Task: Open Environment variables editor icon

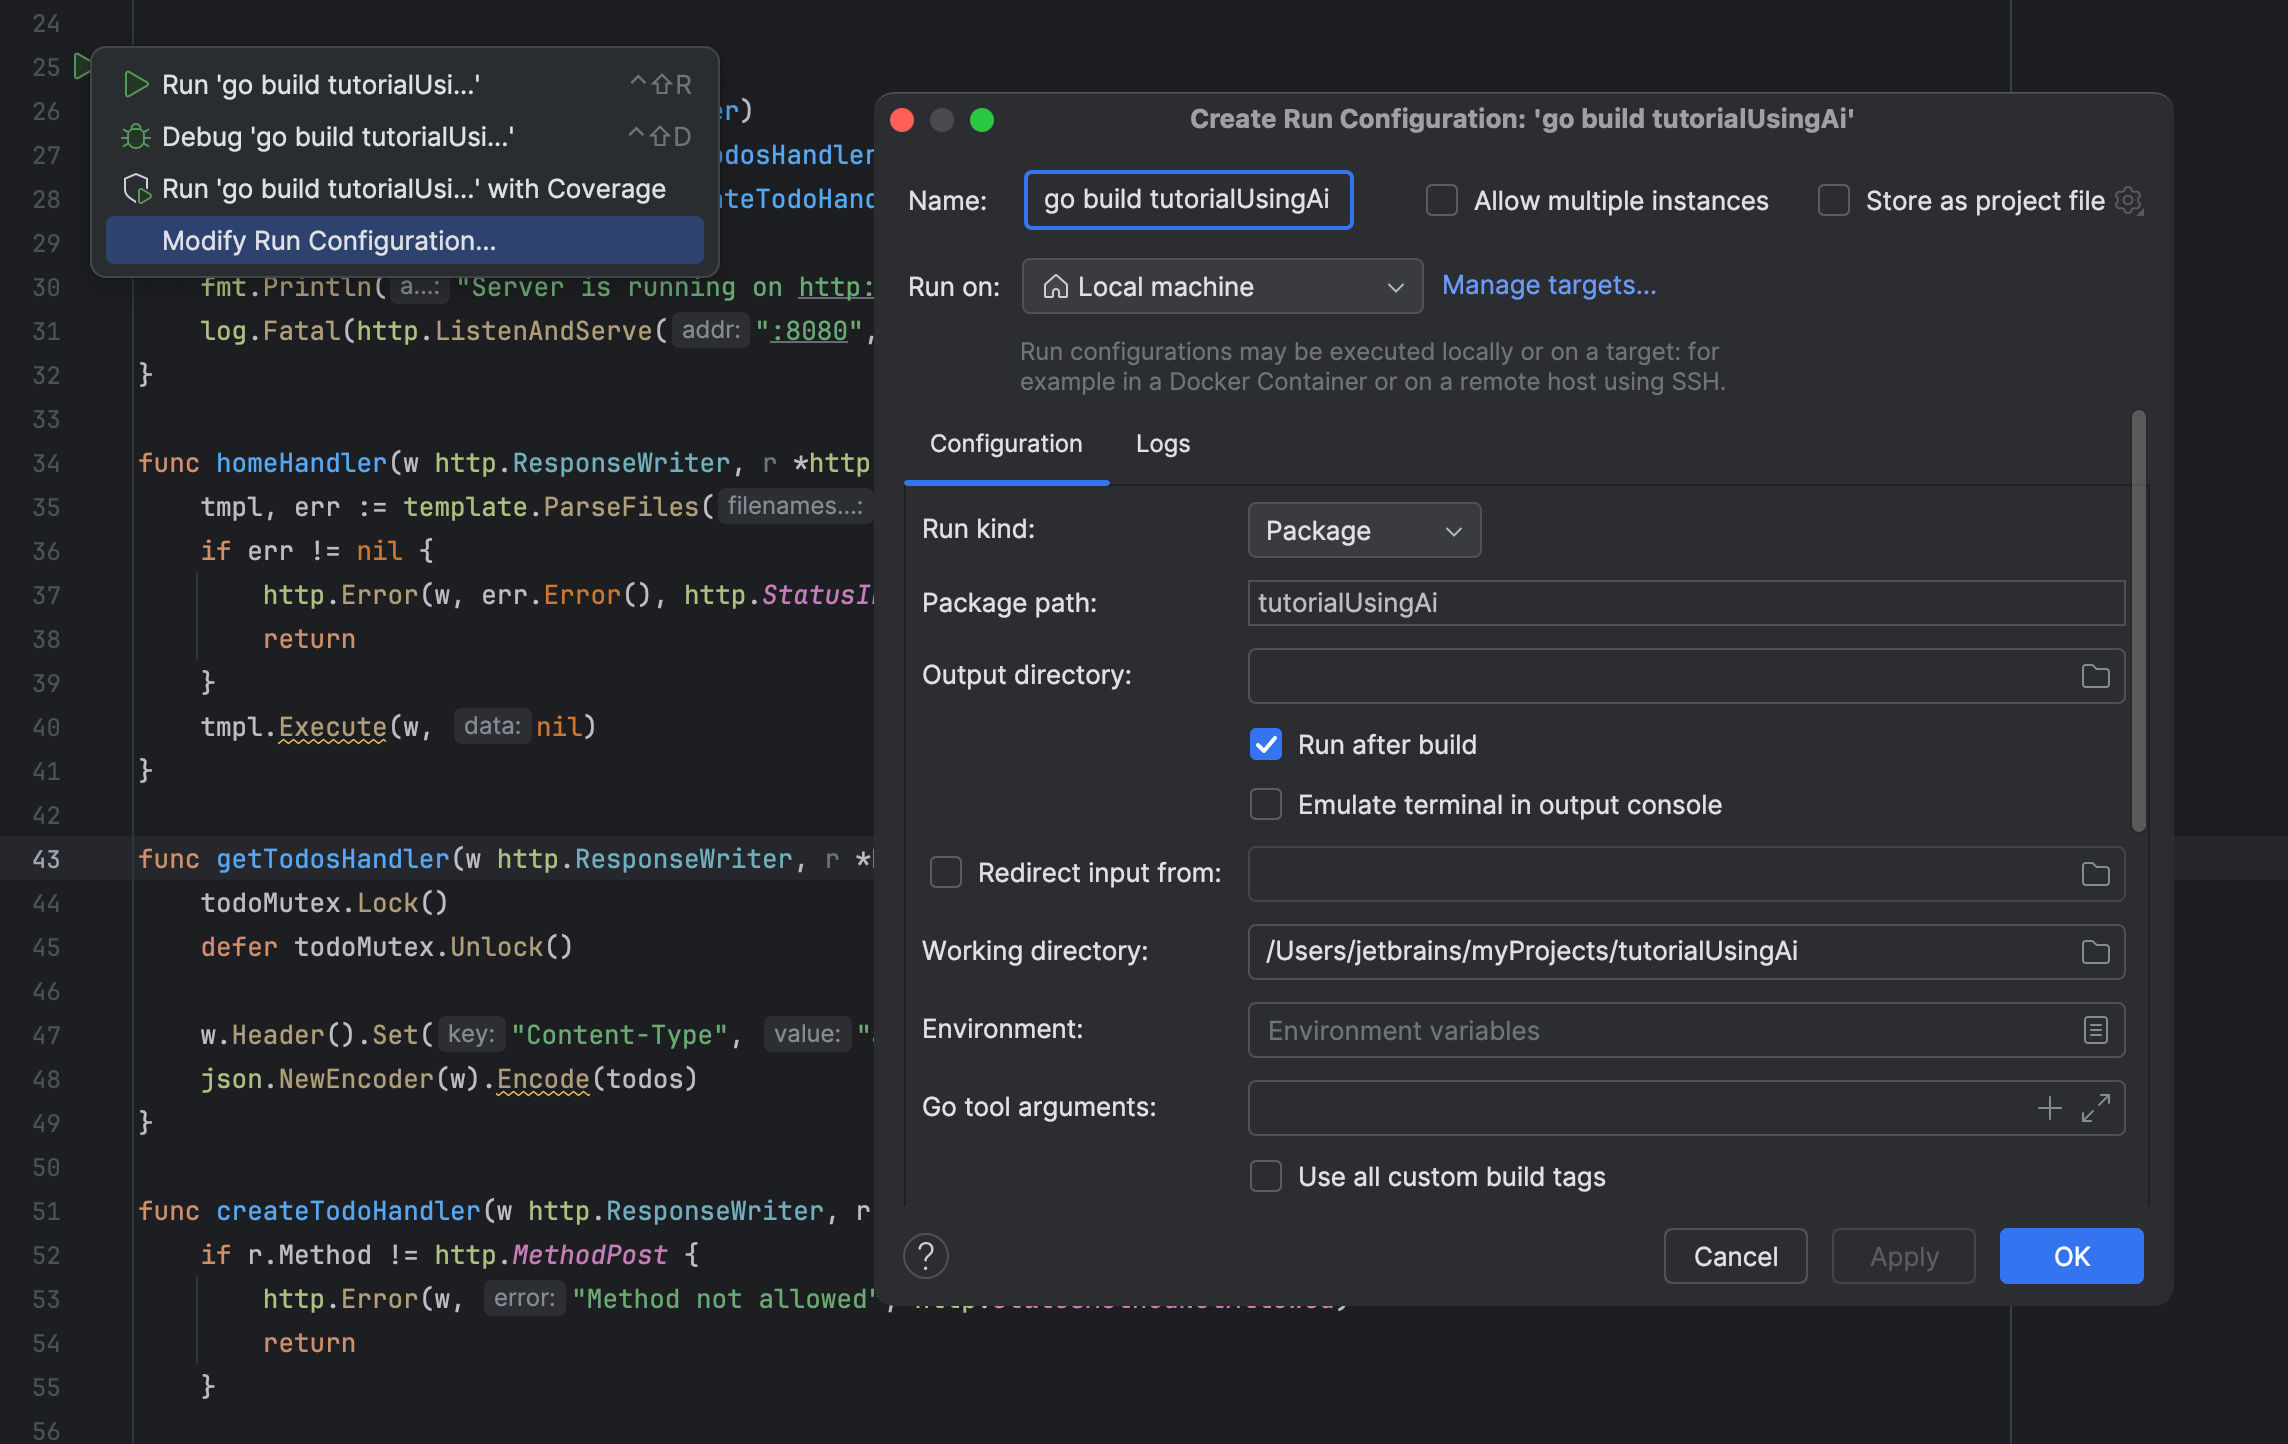Action: point(2095,1030)
